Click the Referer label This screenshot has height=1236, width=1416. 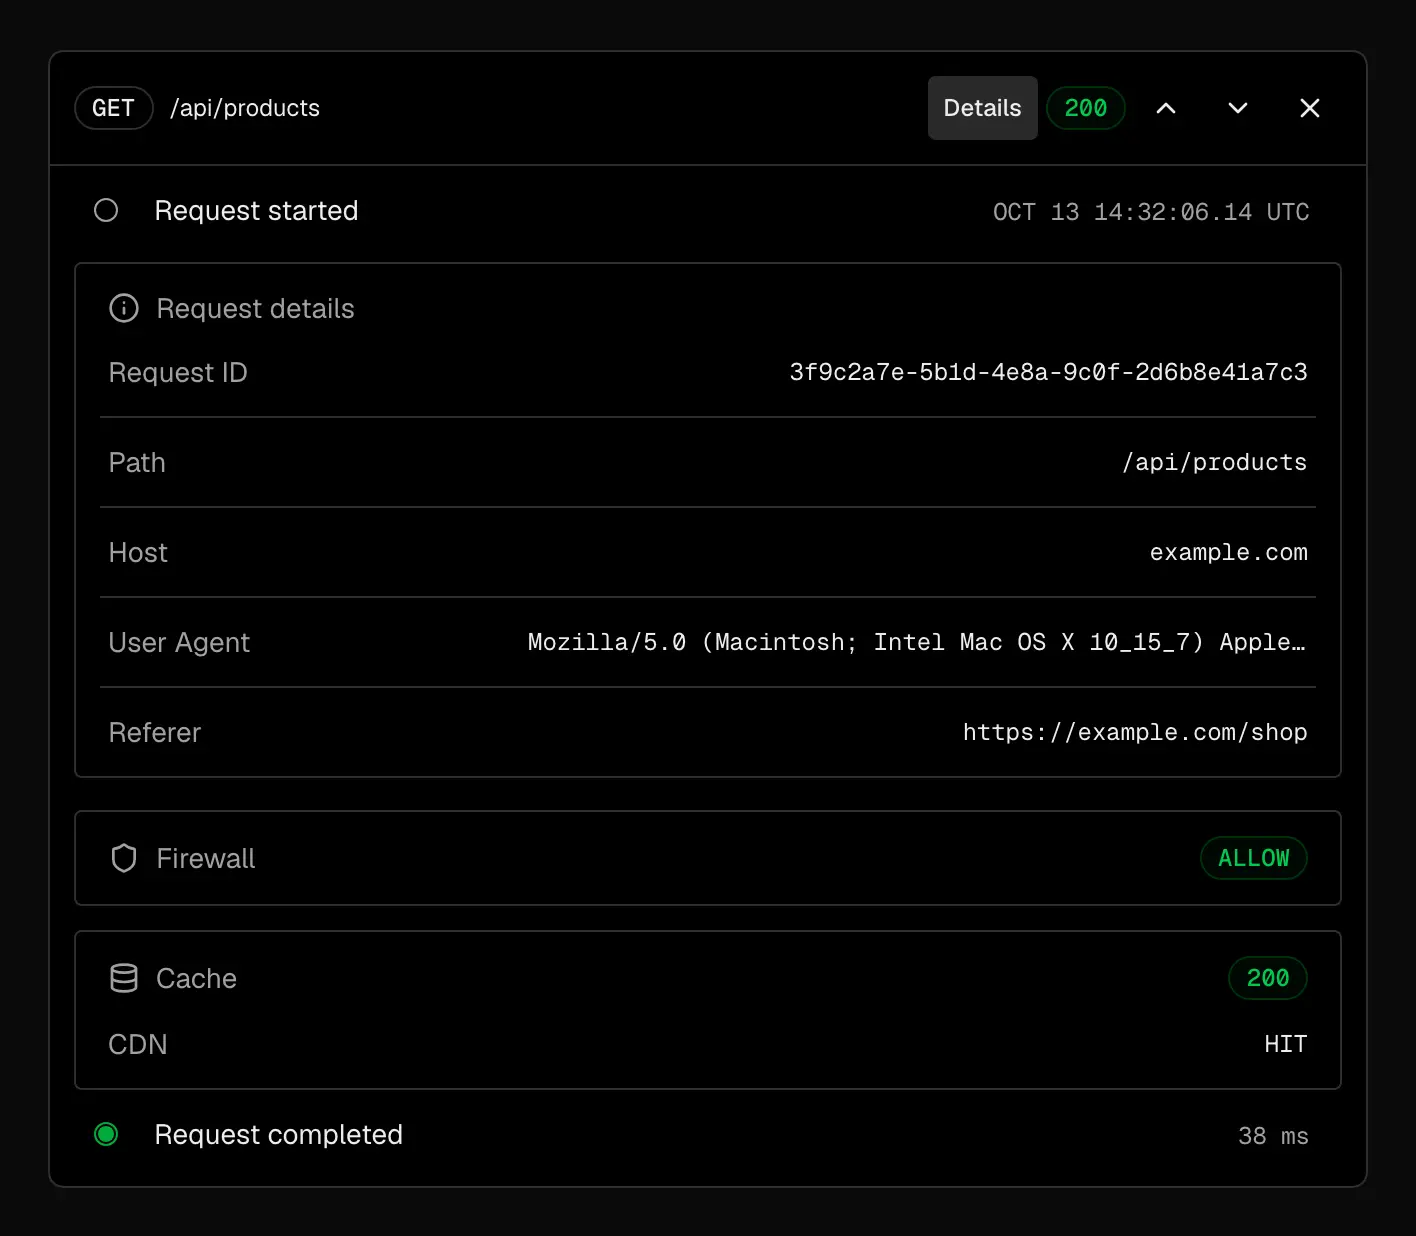(155, 732)
